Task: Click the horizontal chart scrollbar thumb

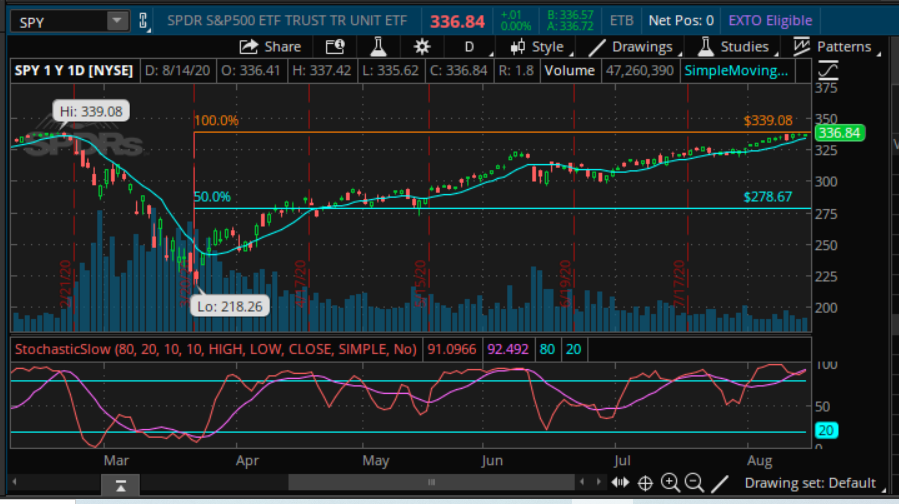Action: 431,482
